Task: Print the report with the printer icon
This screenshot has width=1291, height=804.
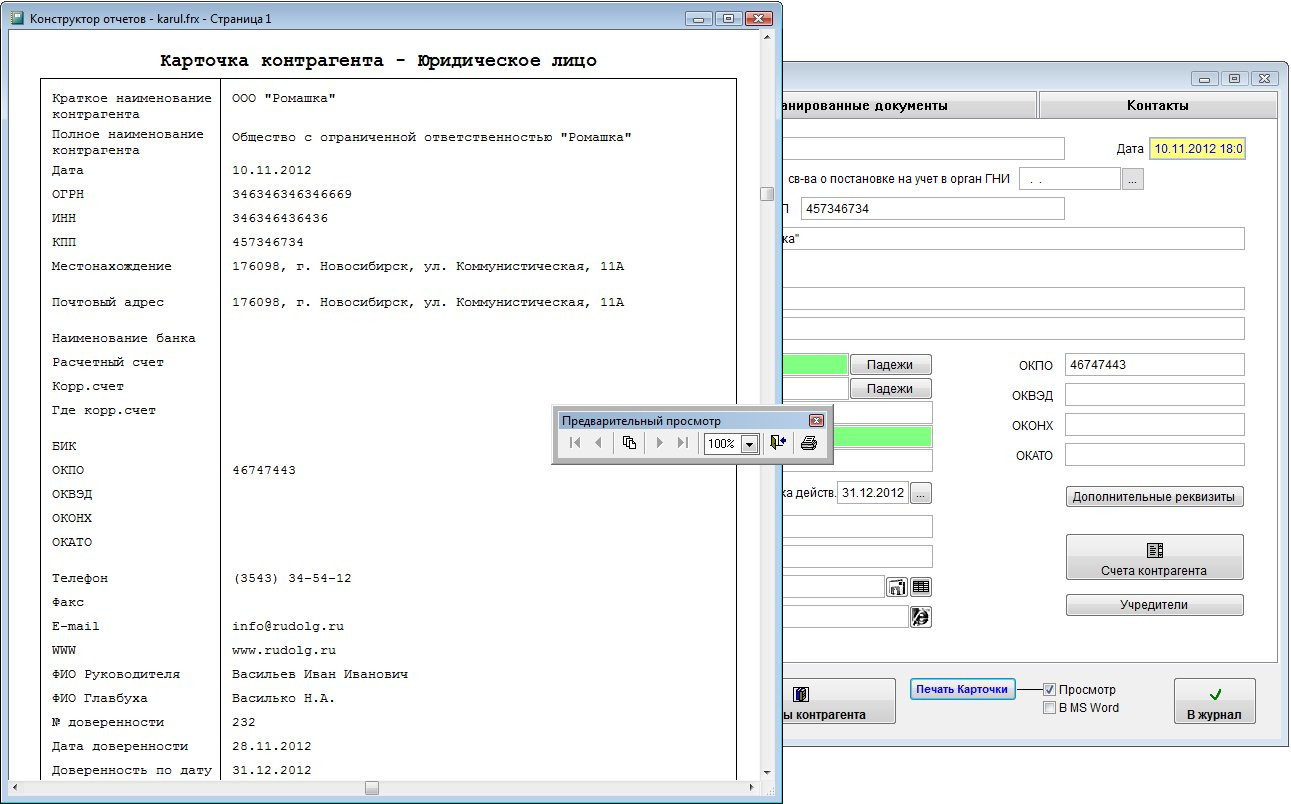Action: coord(808,443)
